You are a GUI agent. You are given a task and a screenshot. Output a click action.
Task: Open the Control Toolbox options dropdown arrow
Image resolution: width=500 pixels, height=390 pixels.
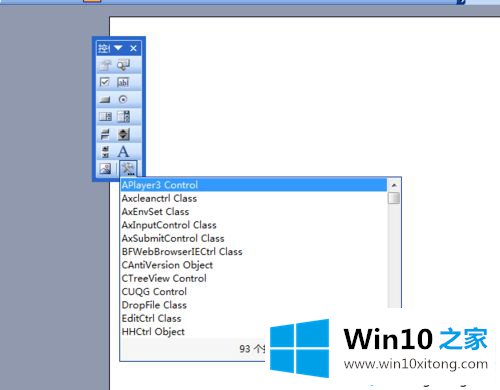point(118,48)
